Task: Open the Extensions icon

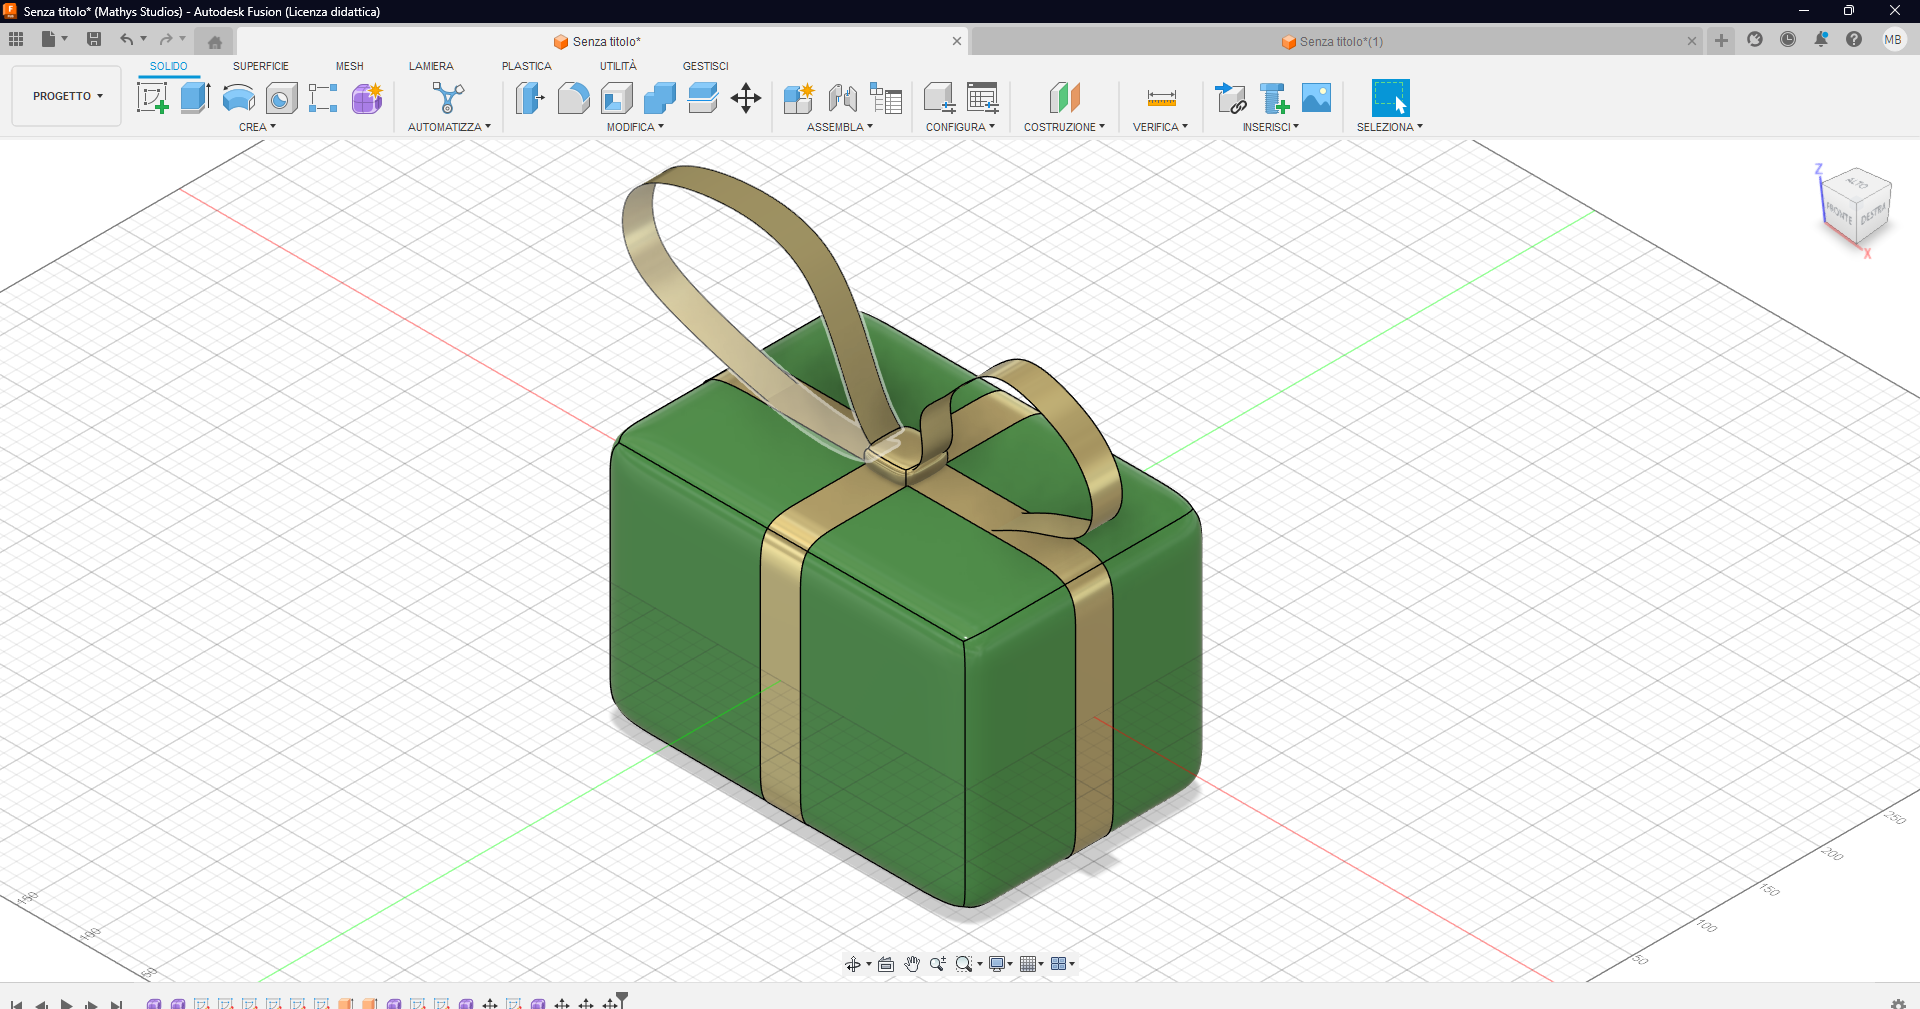Action: point(1755,39)
